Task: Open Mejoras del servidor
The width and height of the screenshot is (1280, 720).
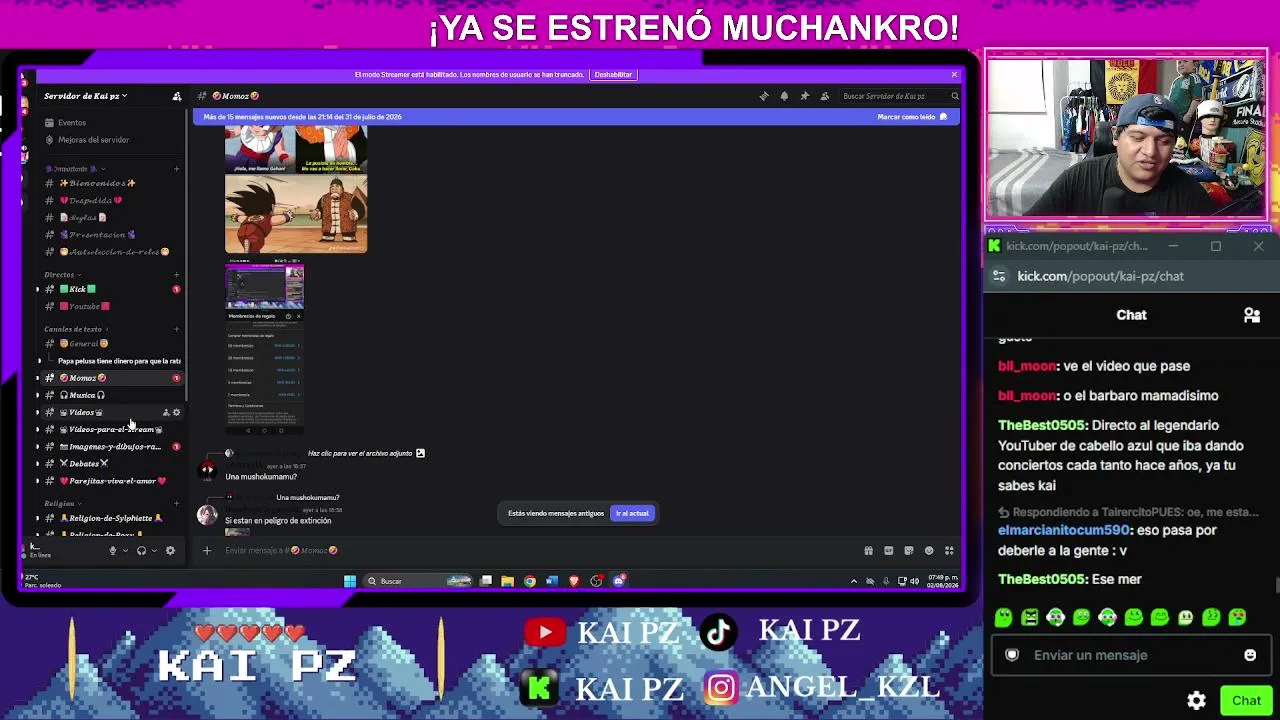Action: [110, 140]
